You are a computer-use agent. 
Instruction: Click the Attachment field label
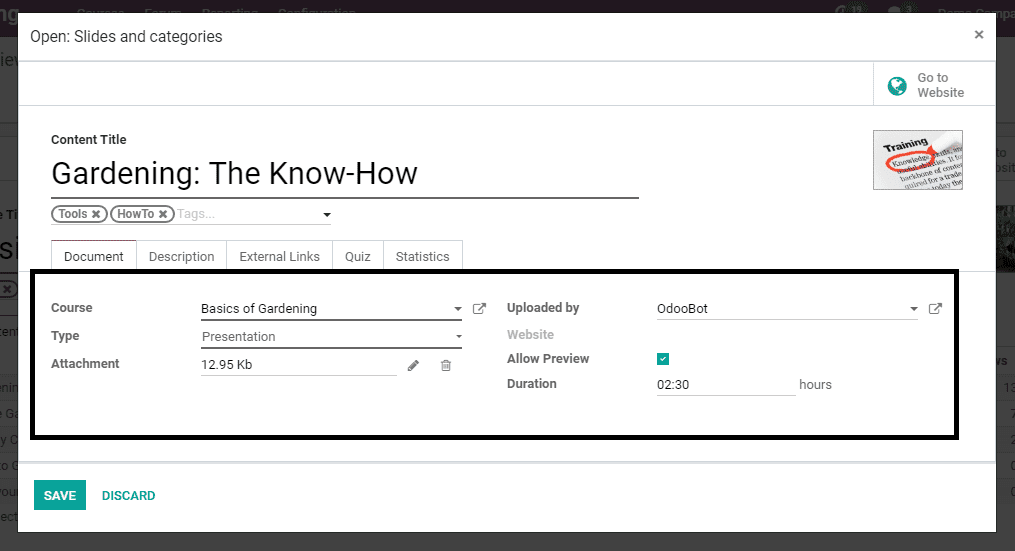point(85,364)
